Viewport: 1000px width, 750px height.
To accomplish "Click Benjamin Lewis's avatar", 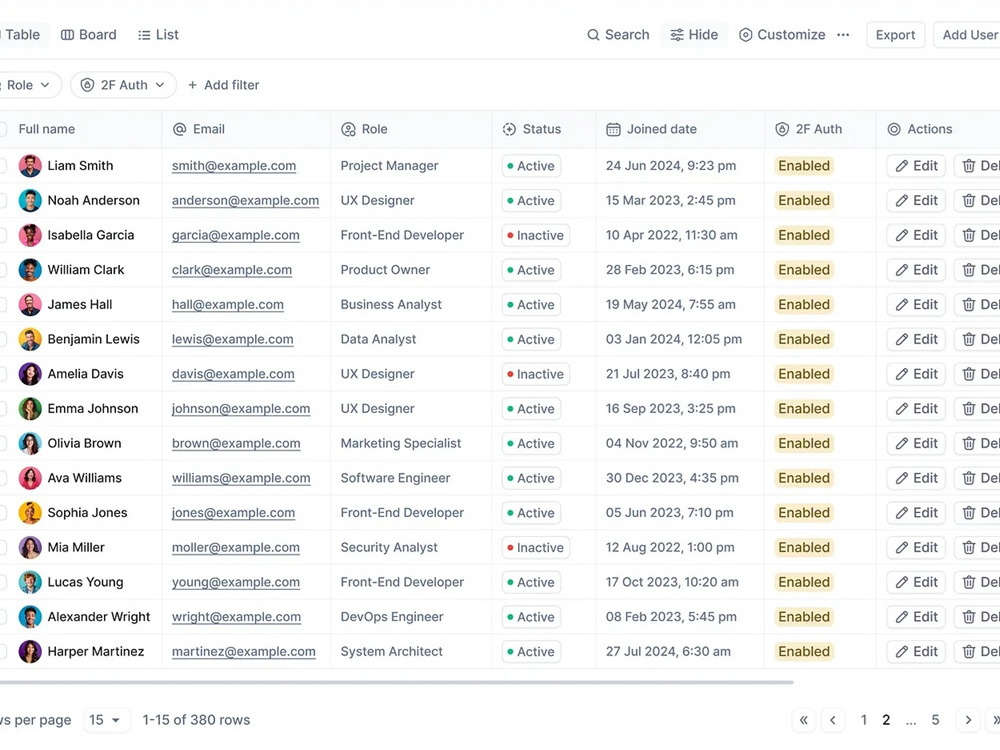I will click(30, 339).
